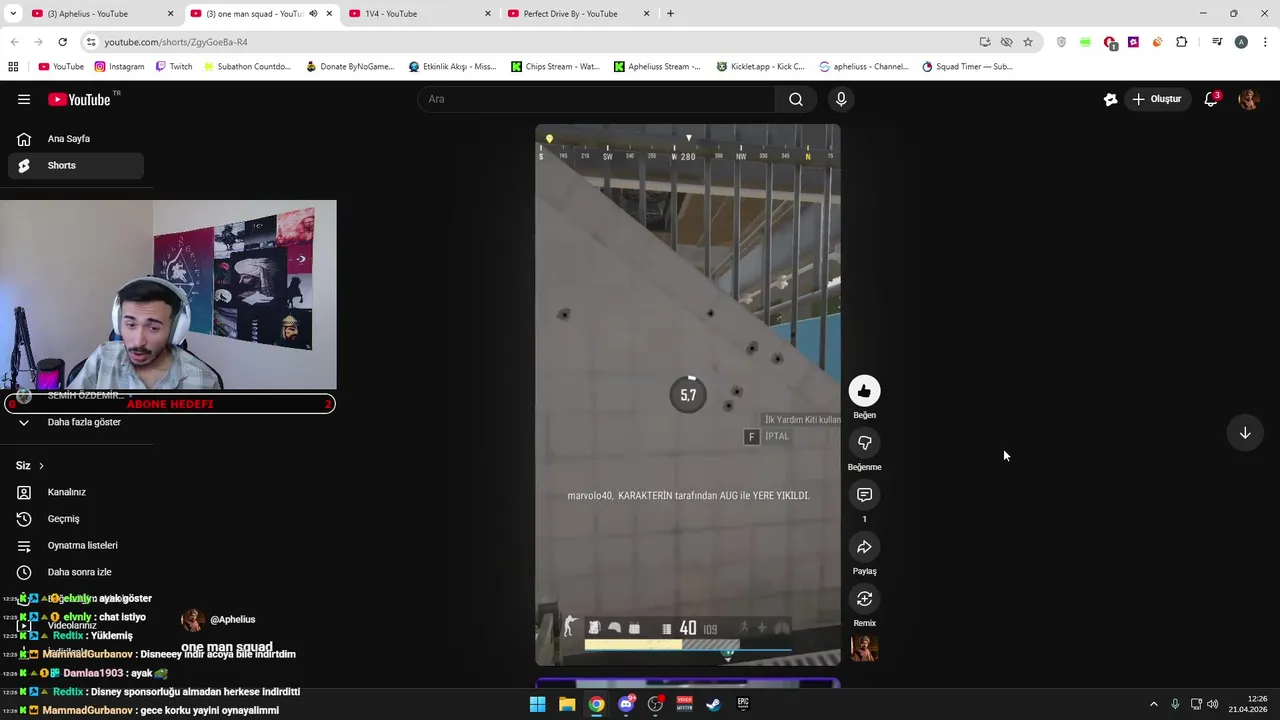Focus the Ara search field
Viewport: 1280px width, 720px height.
[x=596, y=99]
